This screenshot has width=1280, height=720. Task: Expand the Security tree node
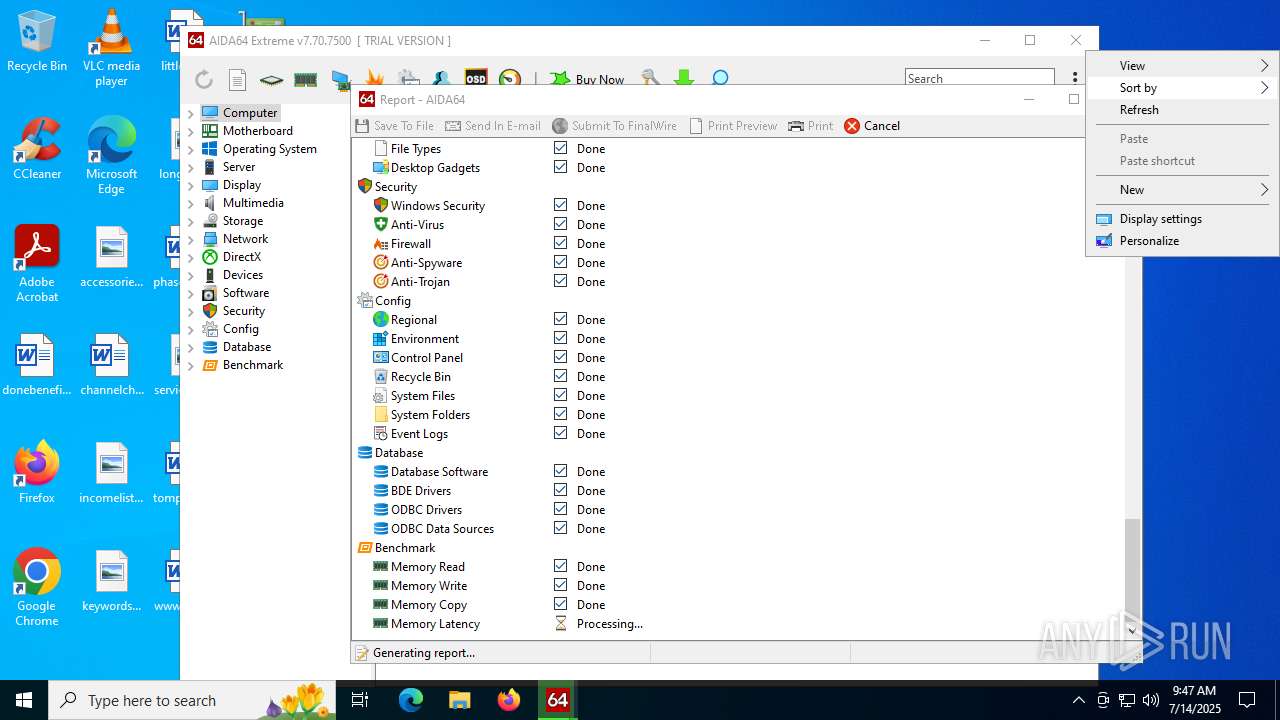[x=191, y=311]
